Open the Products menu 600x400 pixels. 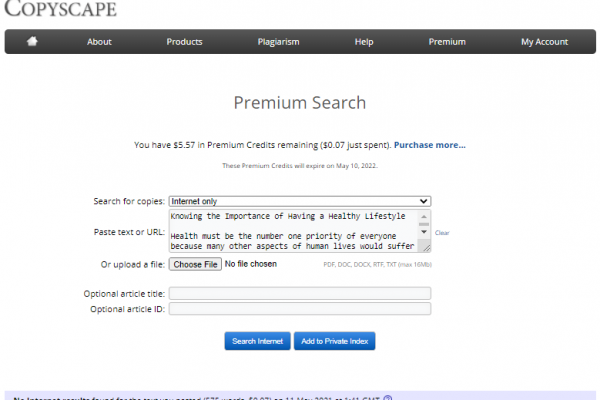(x=184, y=42)
